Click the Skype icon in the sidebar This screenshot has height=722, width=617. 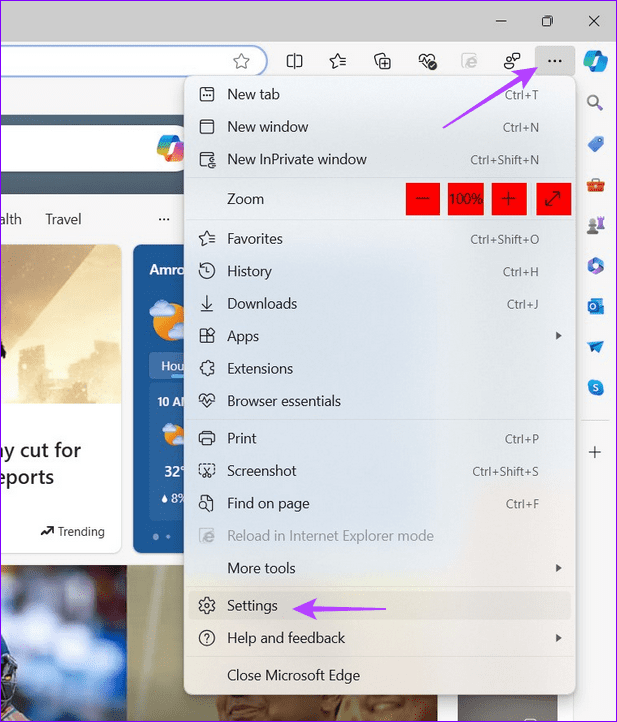[x=596, y=387]
